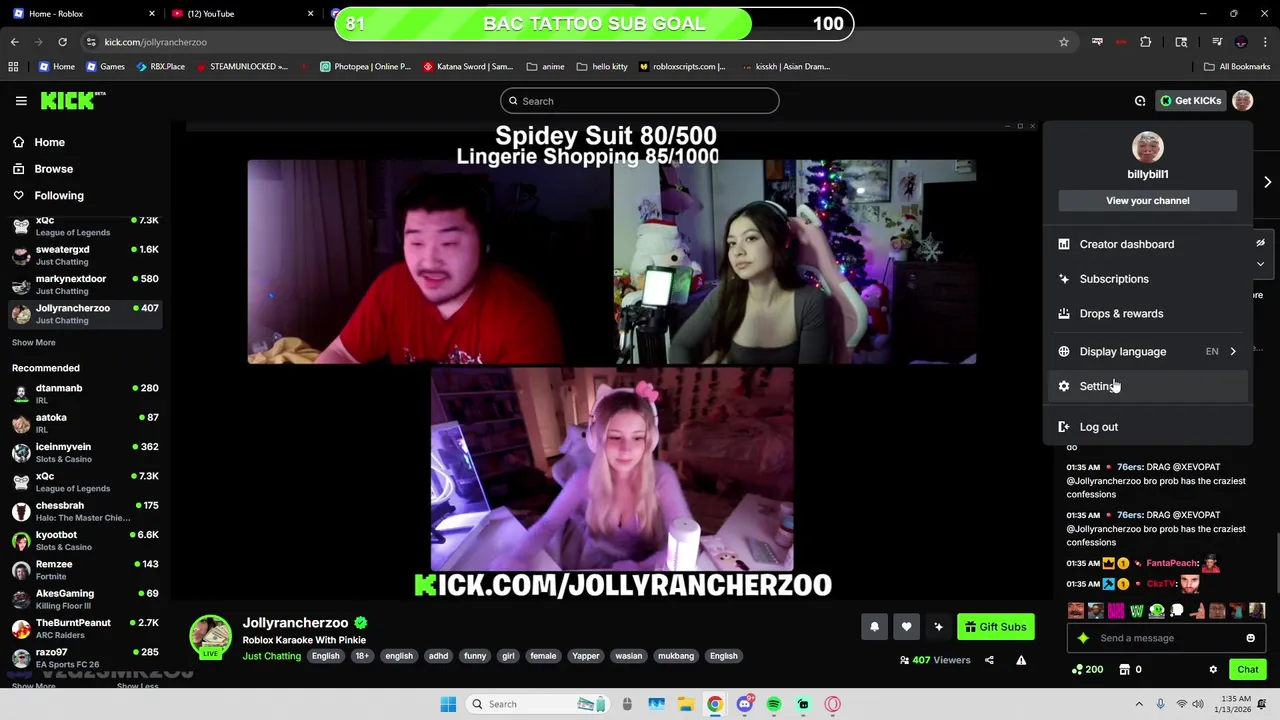Screen dimensions: 1280x720
Task: Expand followed channels with Show More
Action: pyautogui.click(x=33, y=342)
